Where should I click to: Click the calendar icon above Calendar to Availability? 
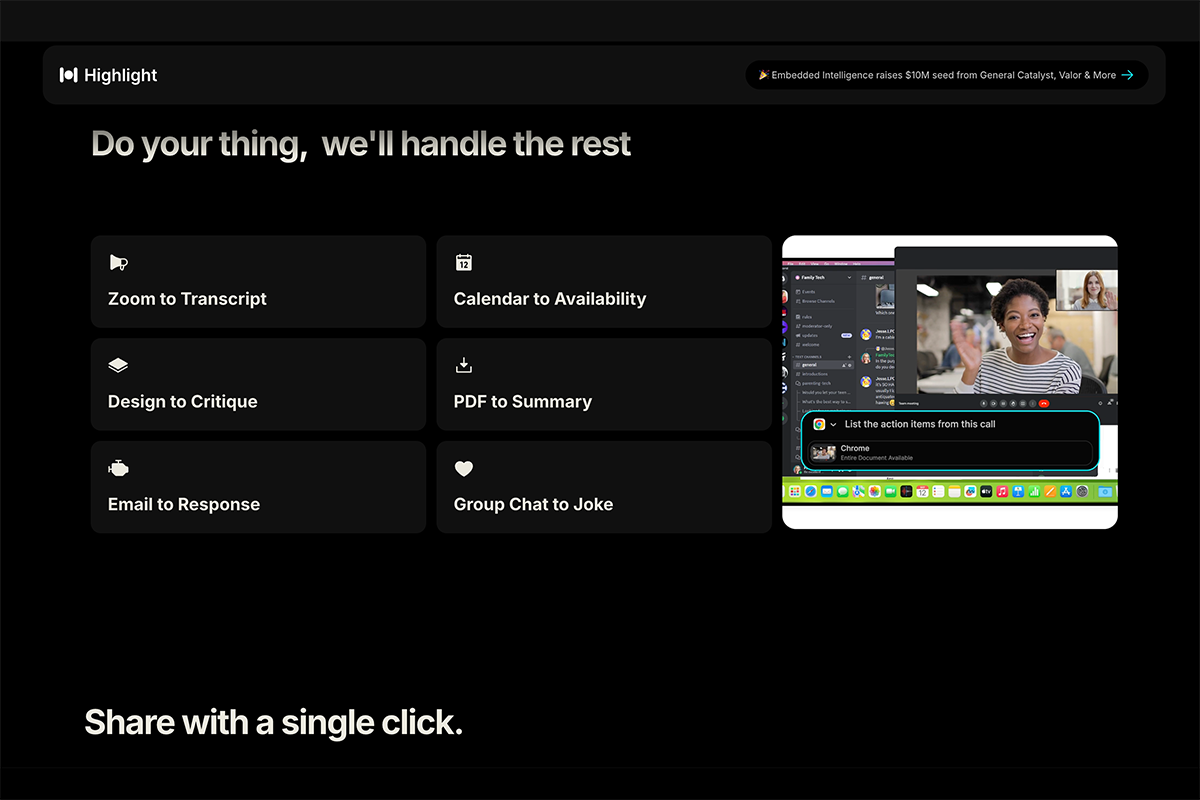click(x=464, y=263)
